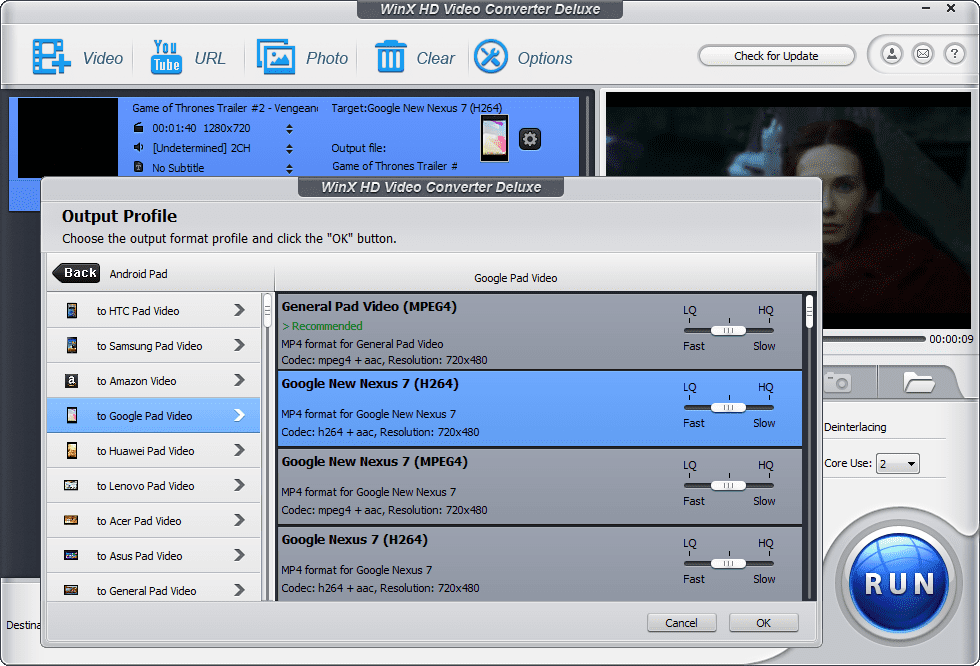Screen dimensions: 980x666
Task: Click the Lenovo Pad device icon
Action: point(71,485)
